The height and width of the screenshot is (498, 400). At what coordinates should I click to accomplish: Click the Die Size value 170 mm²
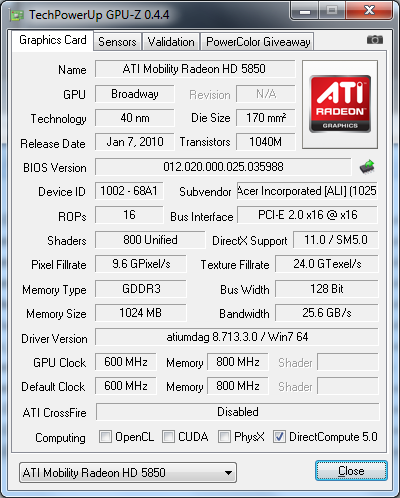[266, 118]
